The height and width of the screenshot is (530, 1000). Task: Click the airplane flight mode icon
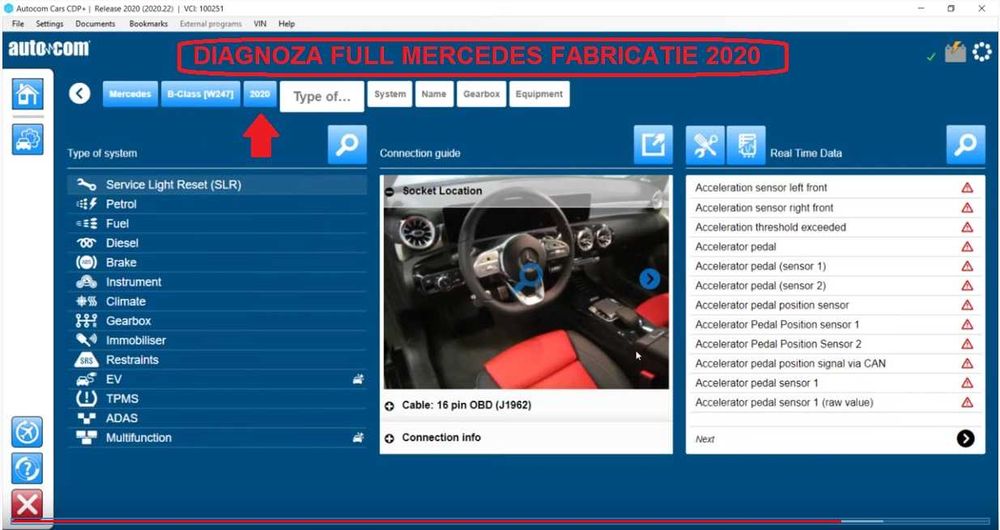27,432
